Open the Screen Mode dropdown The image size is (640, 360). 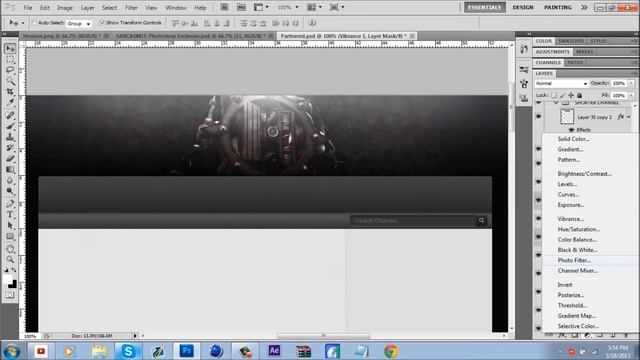coord(337,7)
